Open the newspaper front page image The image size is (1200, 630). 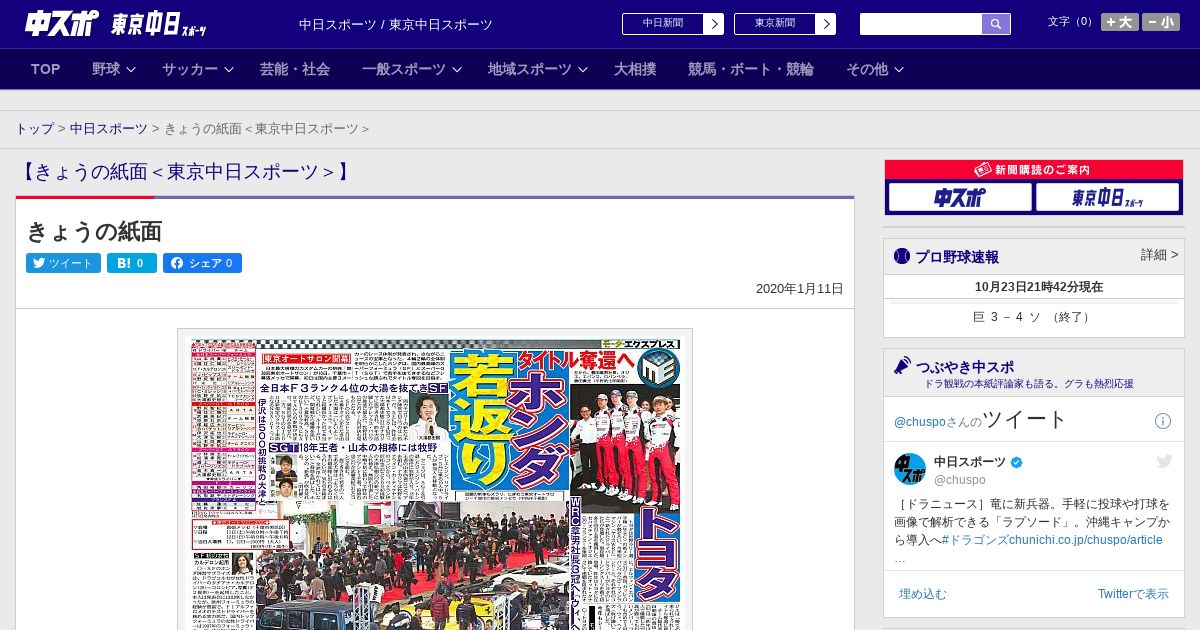coord(435,480)
